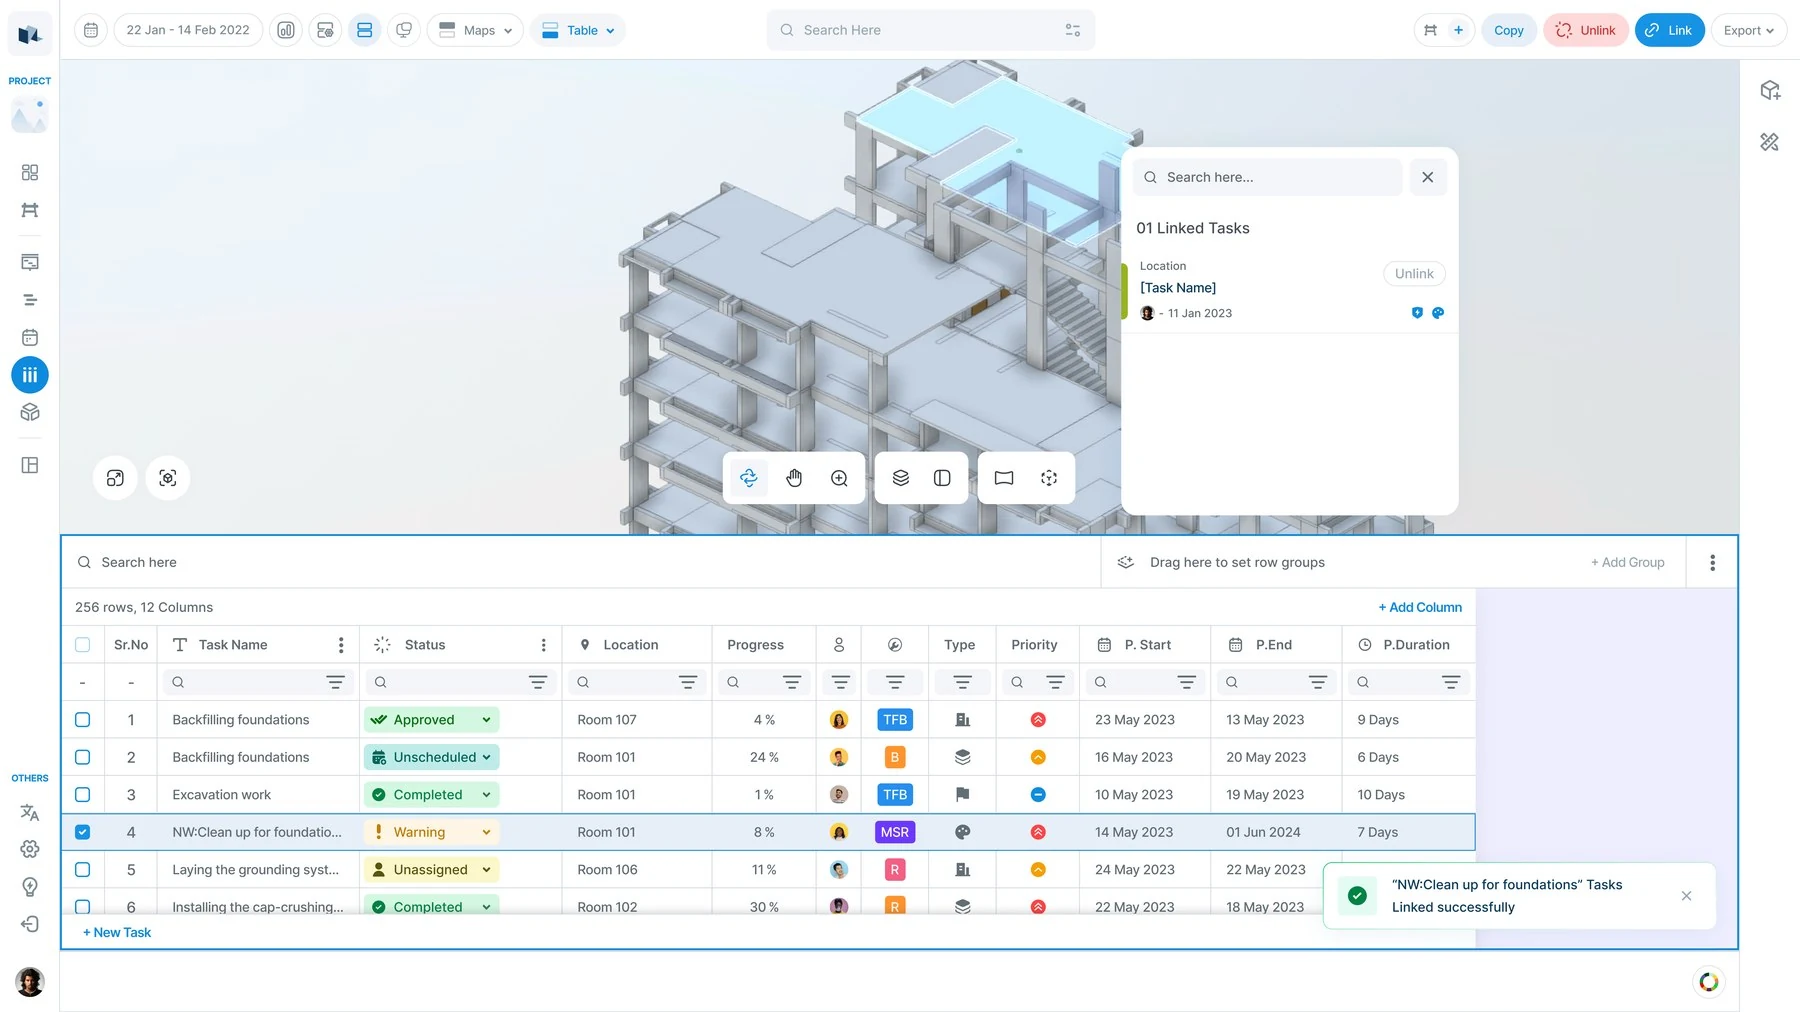The width and height of the screenshot is (1800, 1012).
Task: Click the section box icon in viewer toolbar
Action: (x=1004, y=478)
